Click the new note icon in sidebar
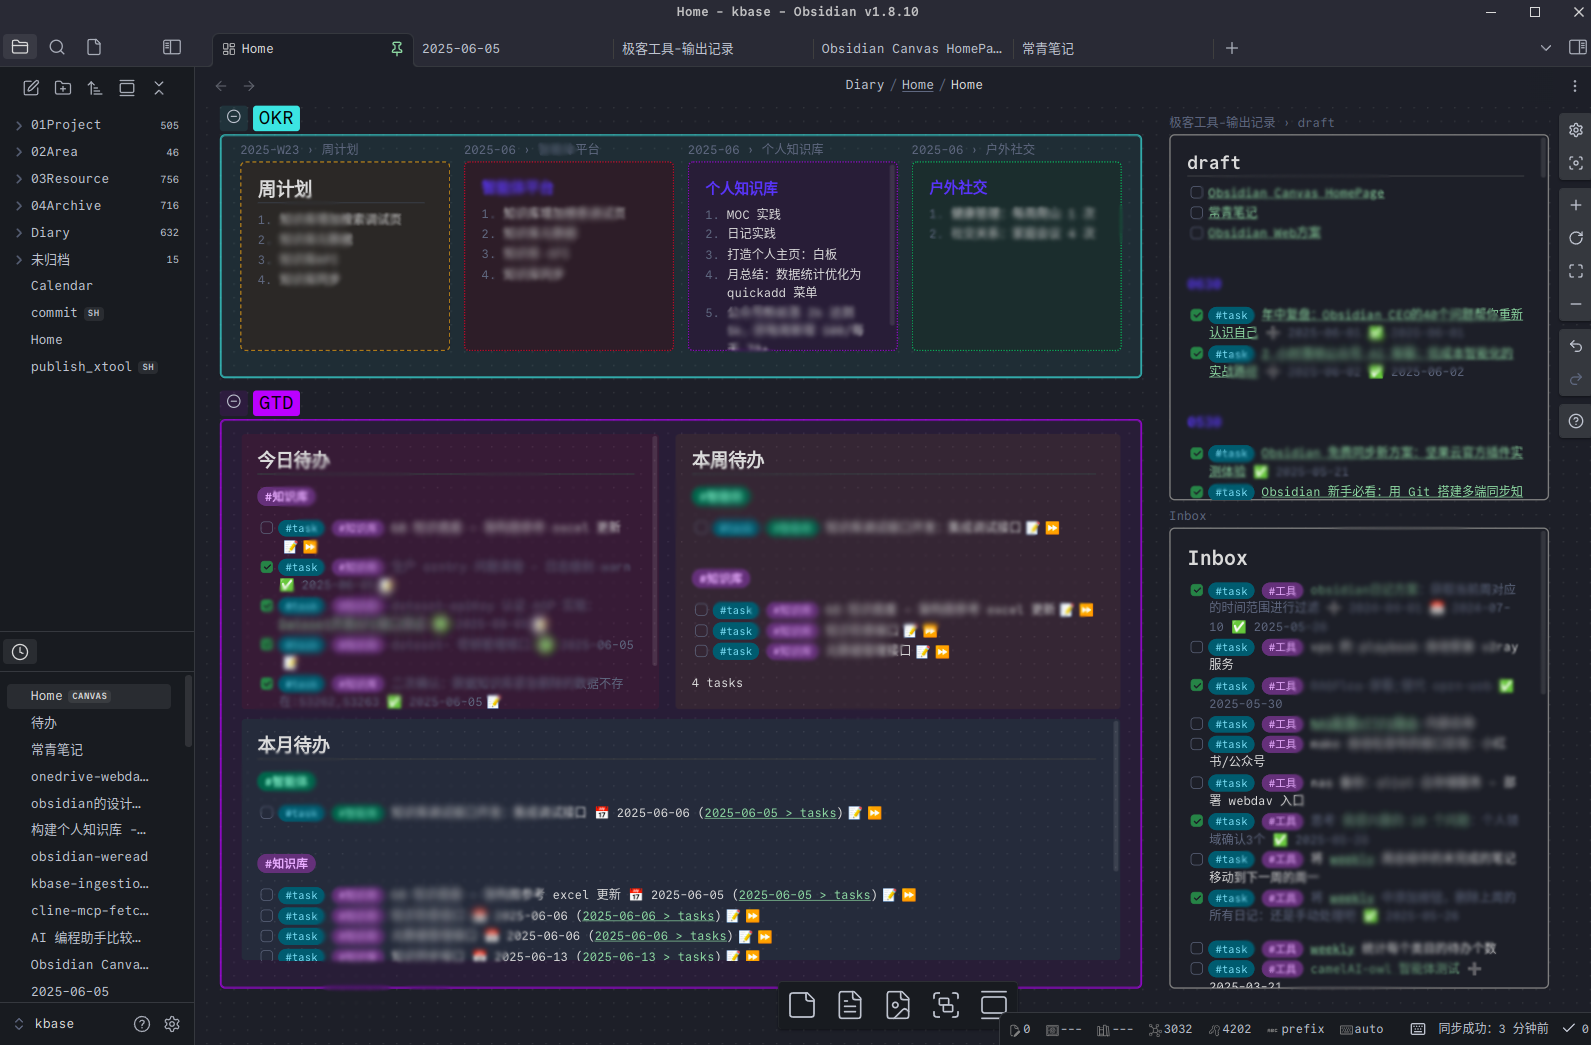1591x1045 pixels. pyautogui.click(x=31, y=88)
